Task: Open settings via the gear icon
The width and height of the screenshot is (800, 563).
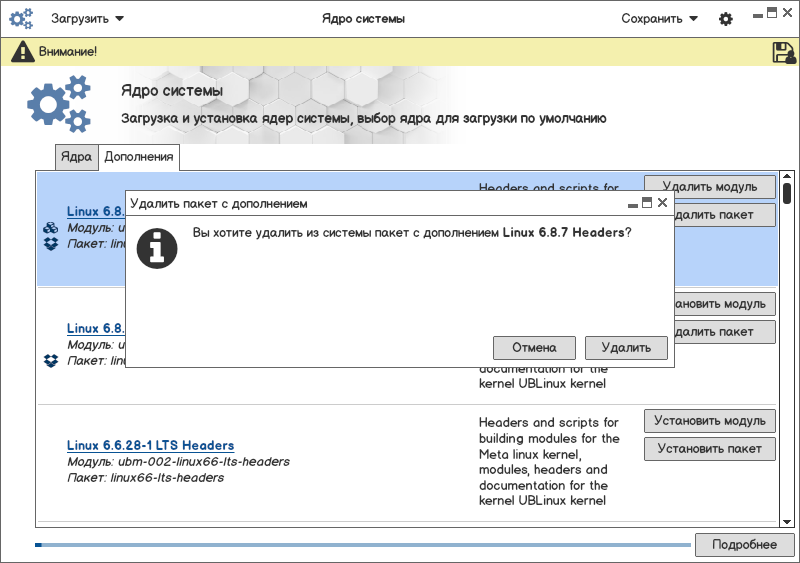Action: (x=726, y=19)
